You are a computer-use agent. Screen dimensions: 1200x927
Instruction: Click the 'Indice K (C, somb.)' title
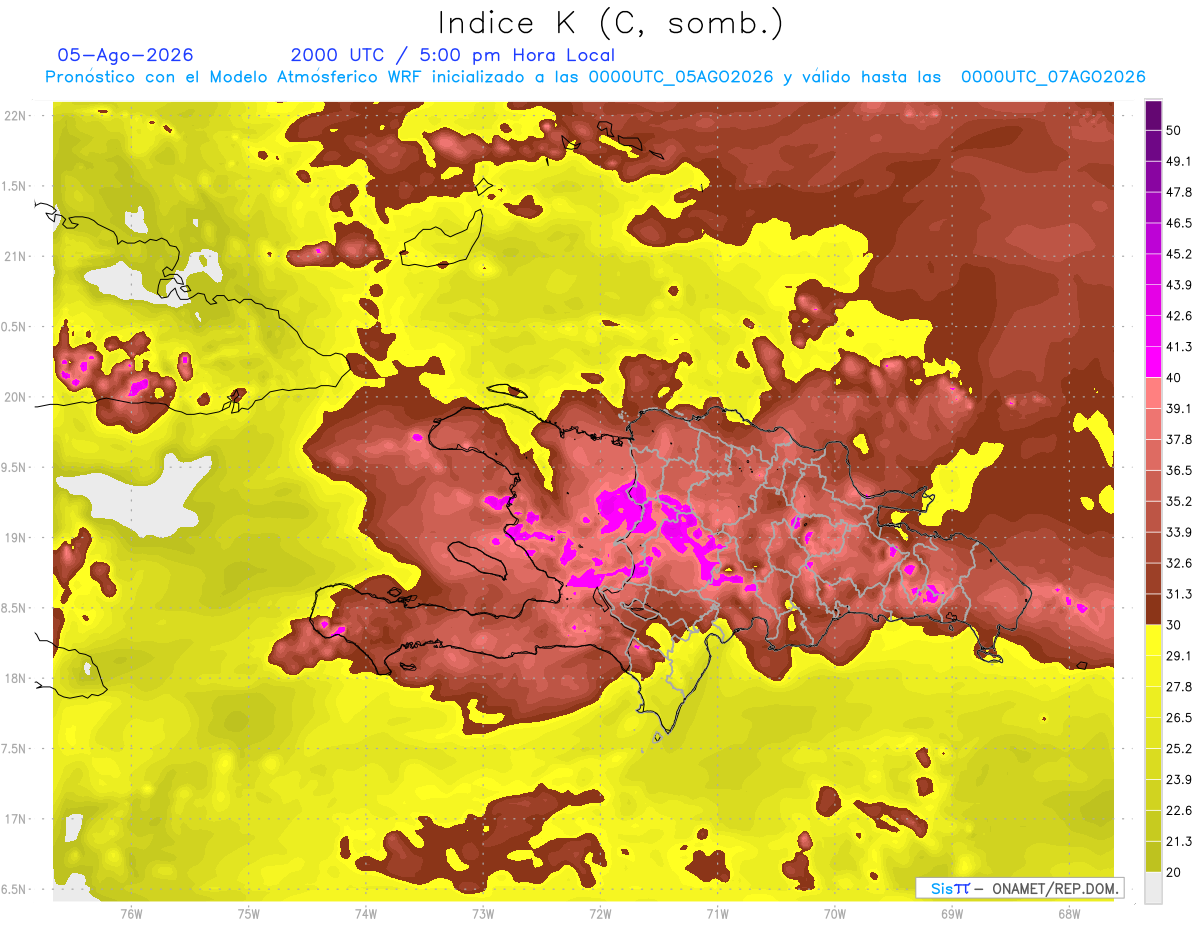pos(610,23)
